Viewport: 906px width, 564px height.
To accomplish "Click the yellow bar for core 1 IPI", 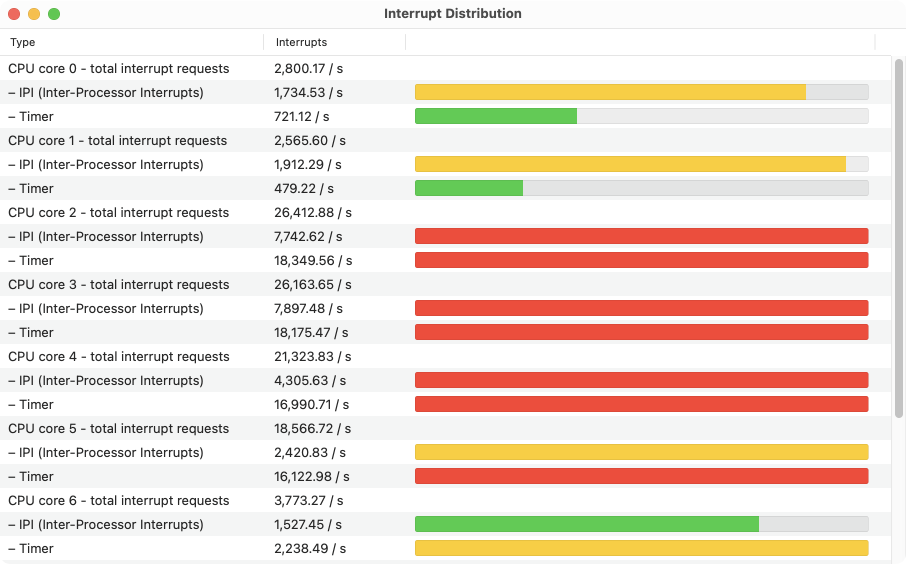I will coord(630,164).
